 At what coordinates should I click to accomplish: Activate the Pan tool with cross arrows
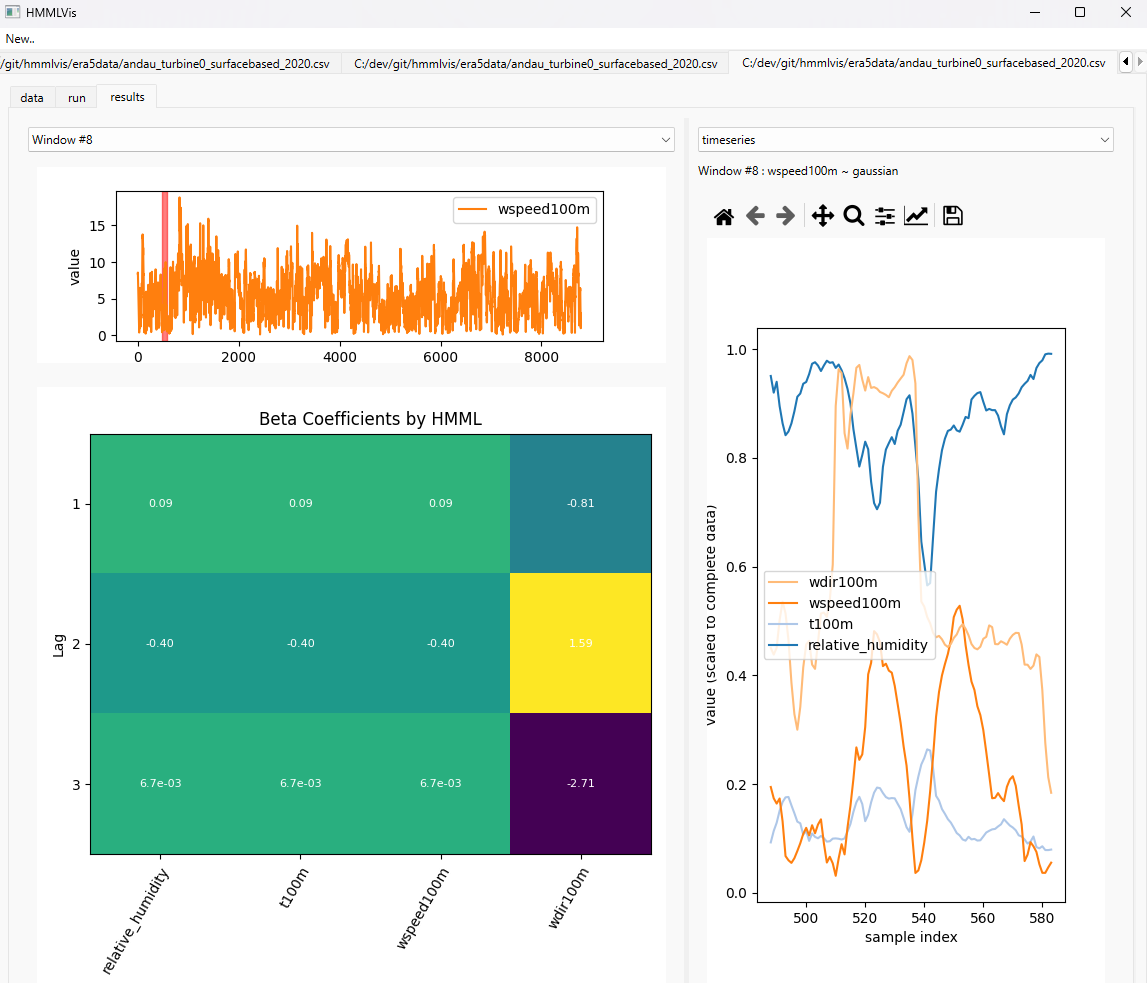(822, 216)
